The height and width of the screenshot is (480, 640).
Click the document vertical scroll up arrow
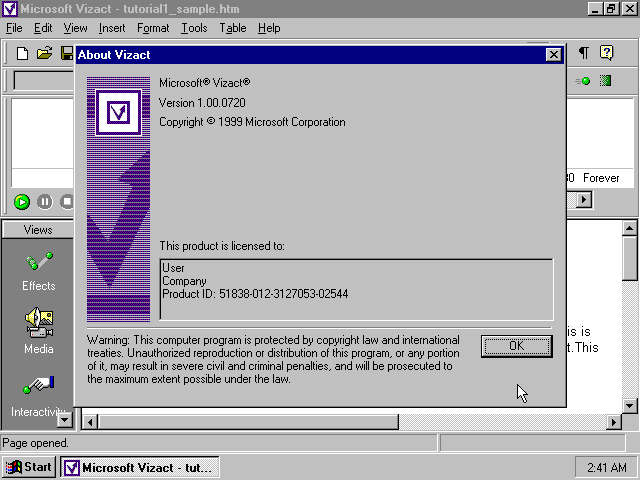click(x=629, y=228)
